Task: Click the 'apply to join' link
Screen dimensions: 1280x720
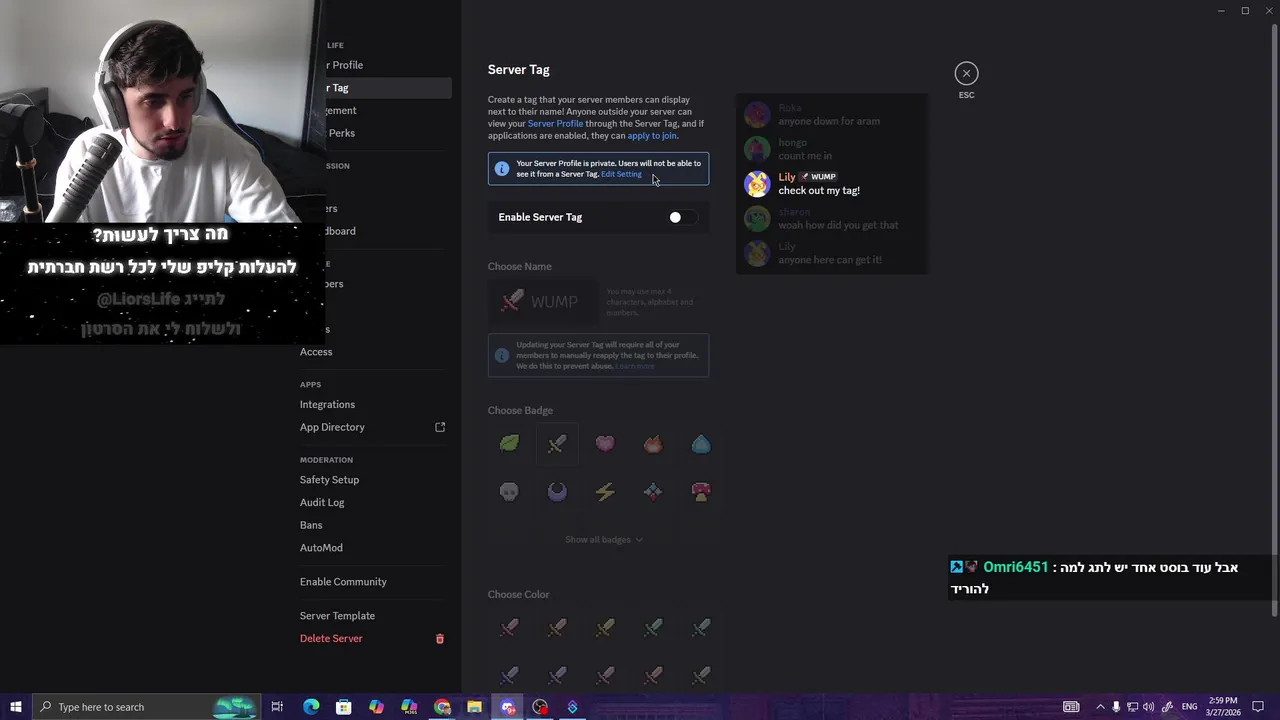Action: (x=652, y=136)
